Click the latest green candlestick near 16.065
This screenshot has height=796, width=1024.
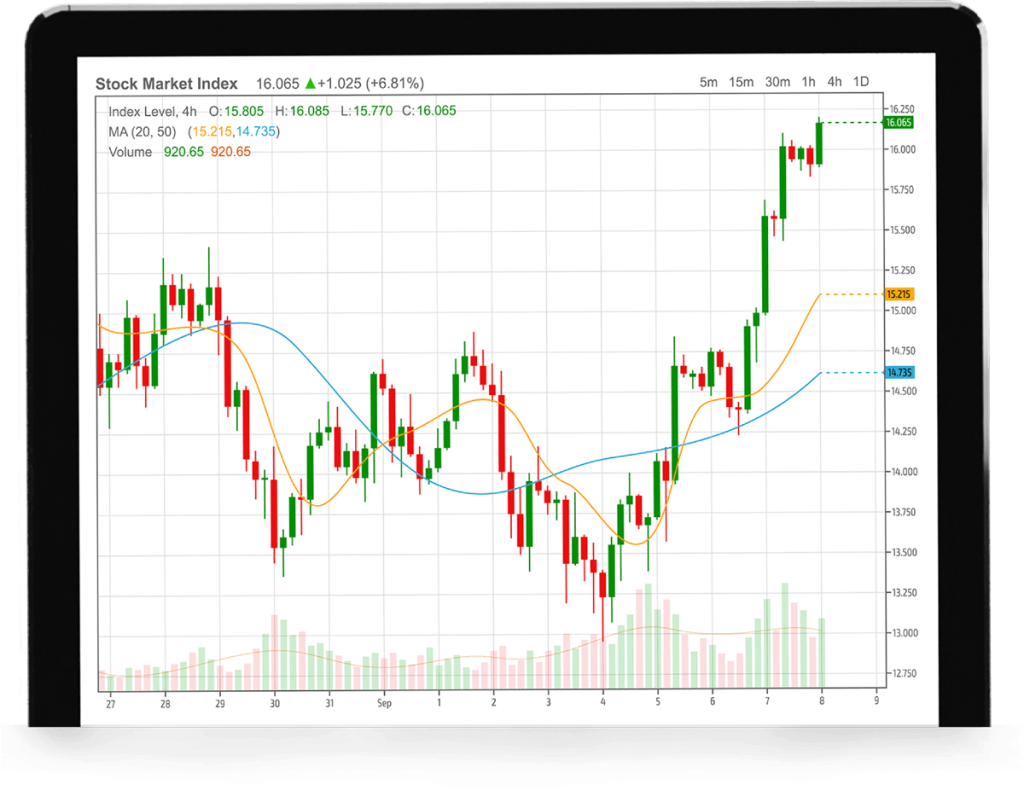coord(819,142)
